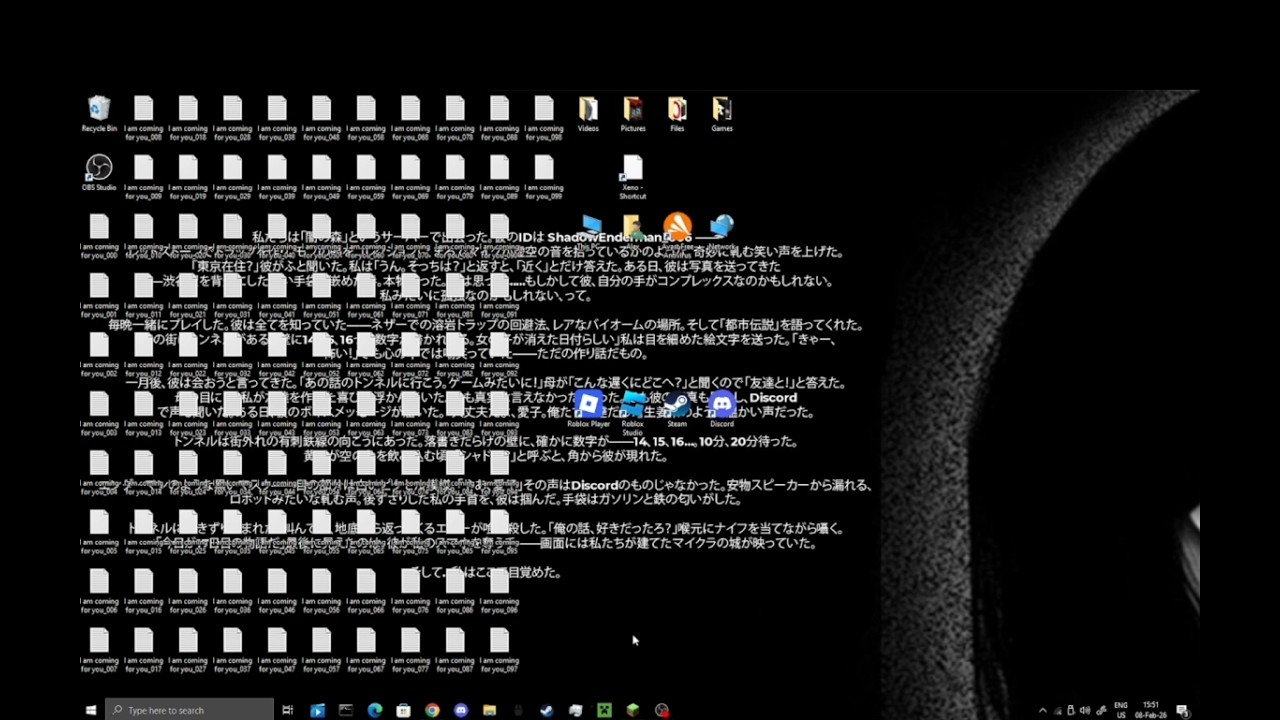Select file I am coming for you_066
This screenshot has width=1280, height=720.
[366, 591]
